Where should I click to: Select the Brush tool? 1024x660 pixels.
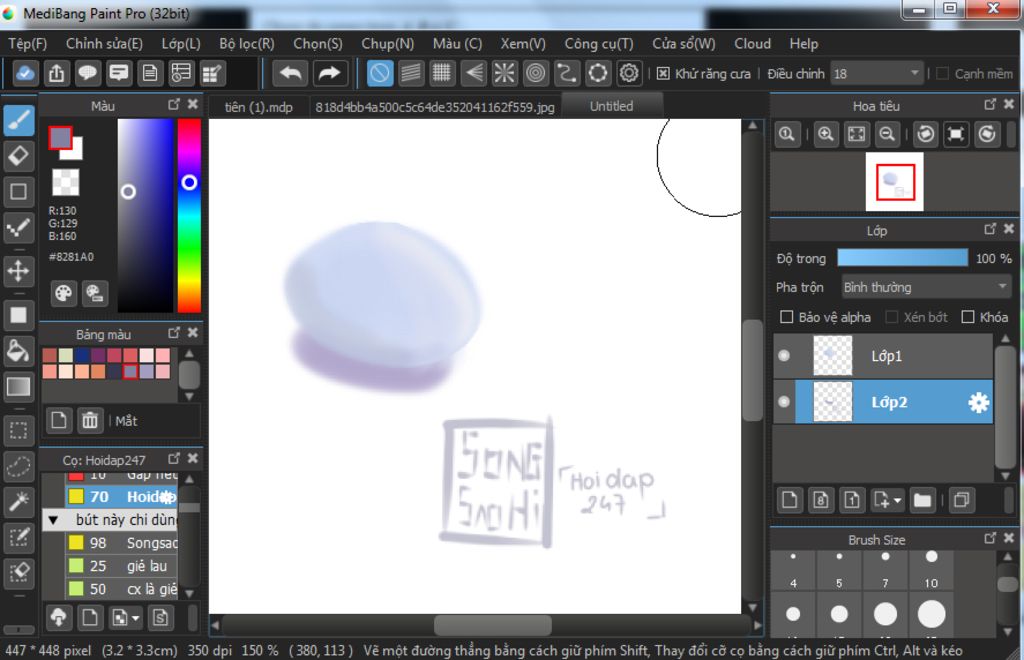(x=18, y=120)
